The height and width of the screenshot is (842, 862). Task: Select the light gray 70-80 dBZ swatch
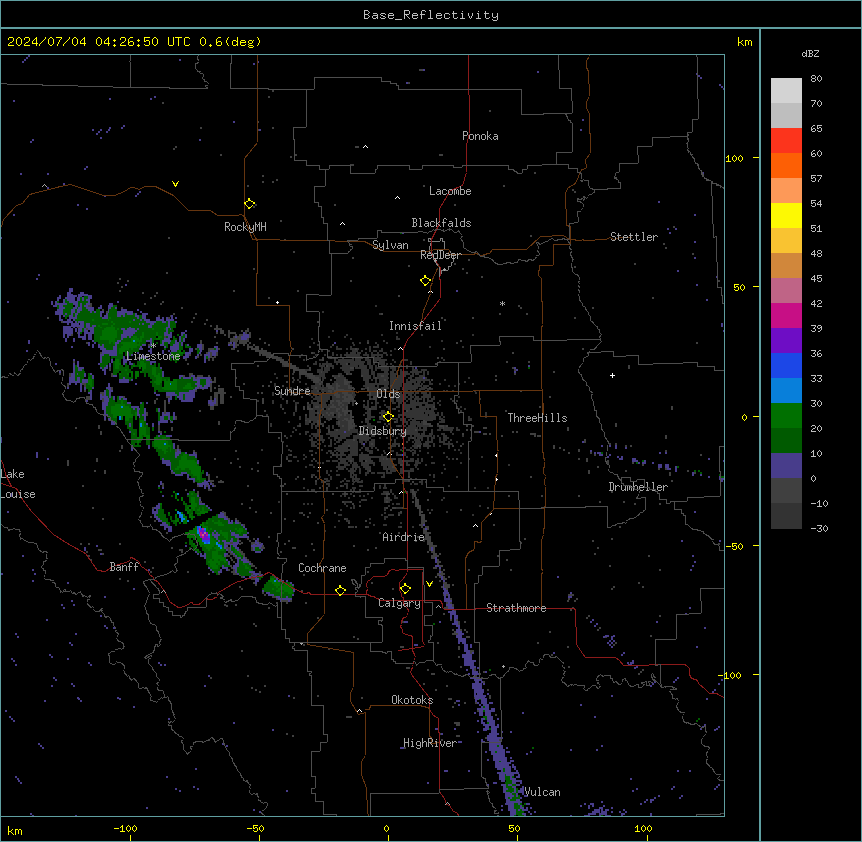point(786,91)
